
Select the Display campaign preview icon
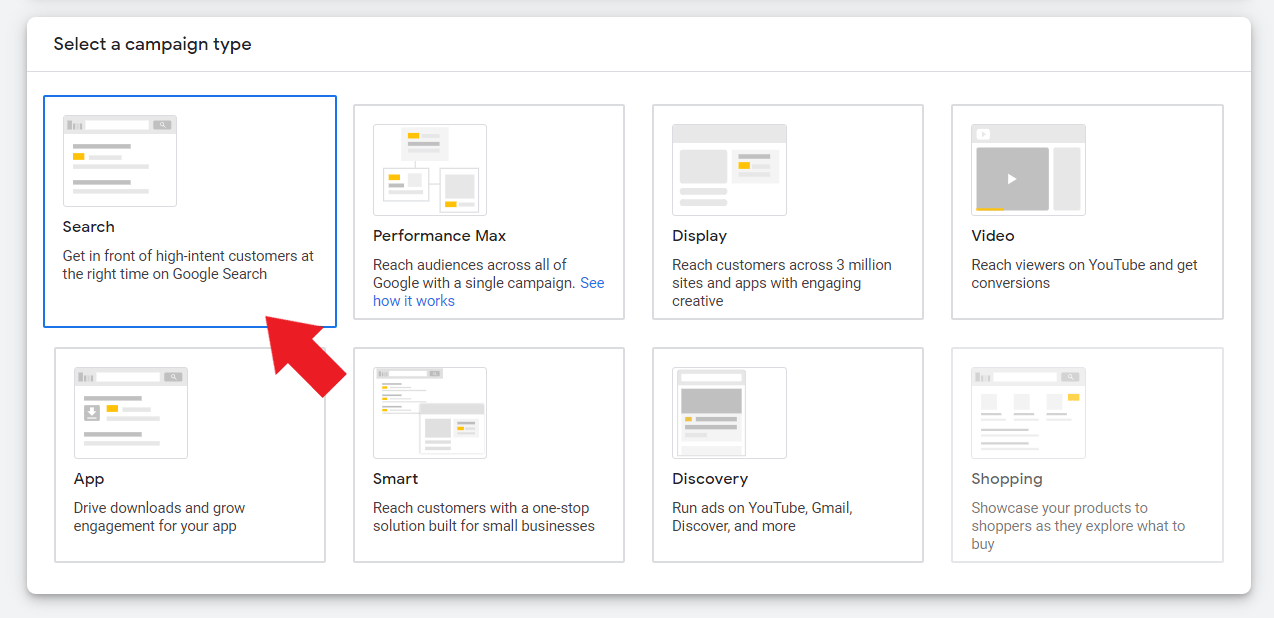tap(729, 169)
